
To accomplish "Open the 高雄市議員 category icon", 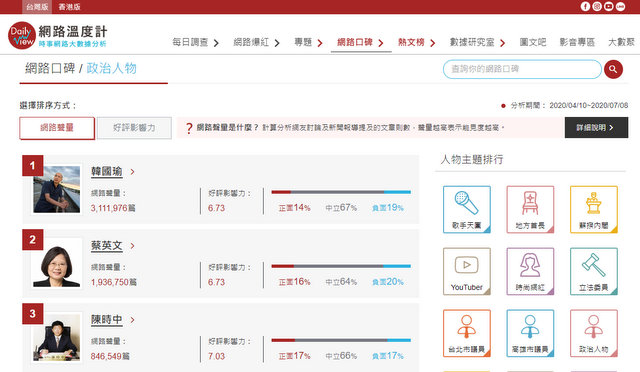I will (530, 333).
